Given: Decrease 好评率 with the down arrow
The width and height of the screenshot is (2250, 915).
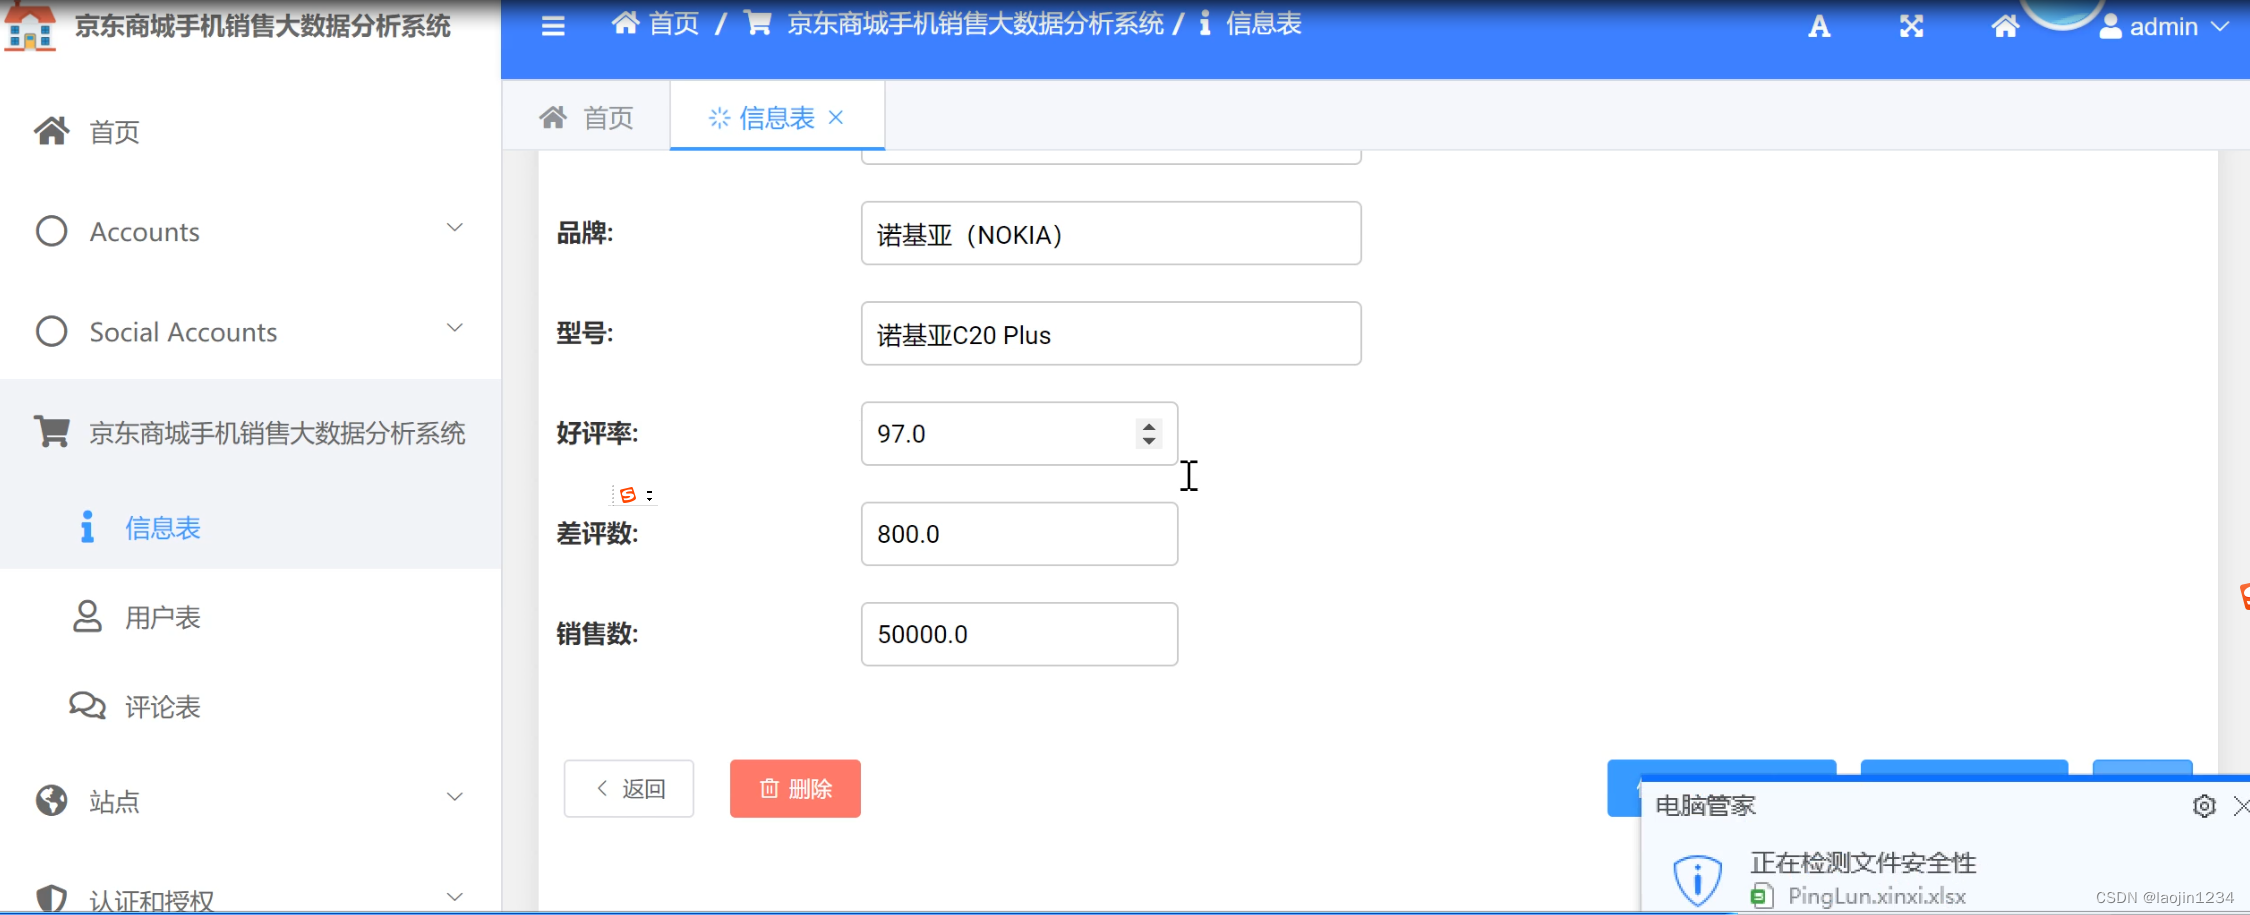Looking at the screenshot, I should (1149, 441).
